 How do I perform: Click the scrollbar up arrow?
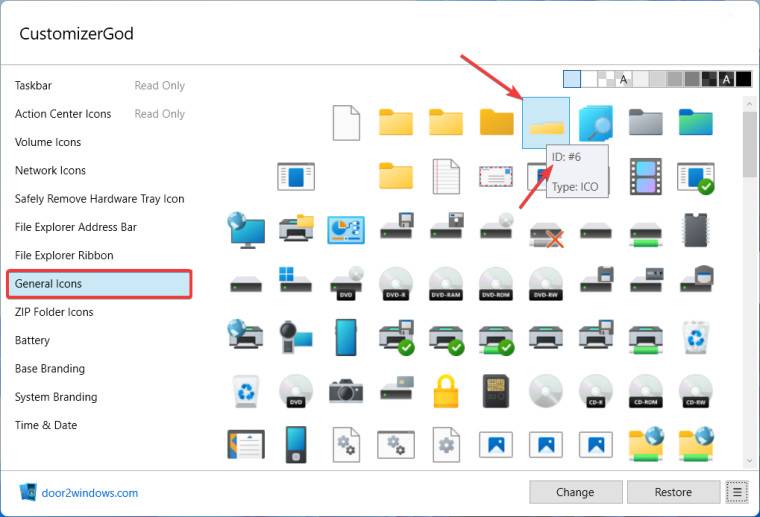point(749,104)
